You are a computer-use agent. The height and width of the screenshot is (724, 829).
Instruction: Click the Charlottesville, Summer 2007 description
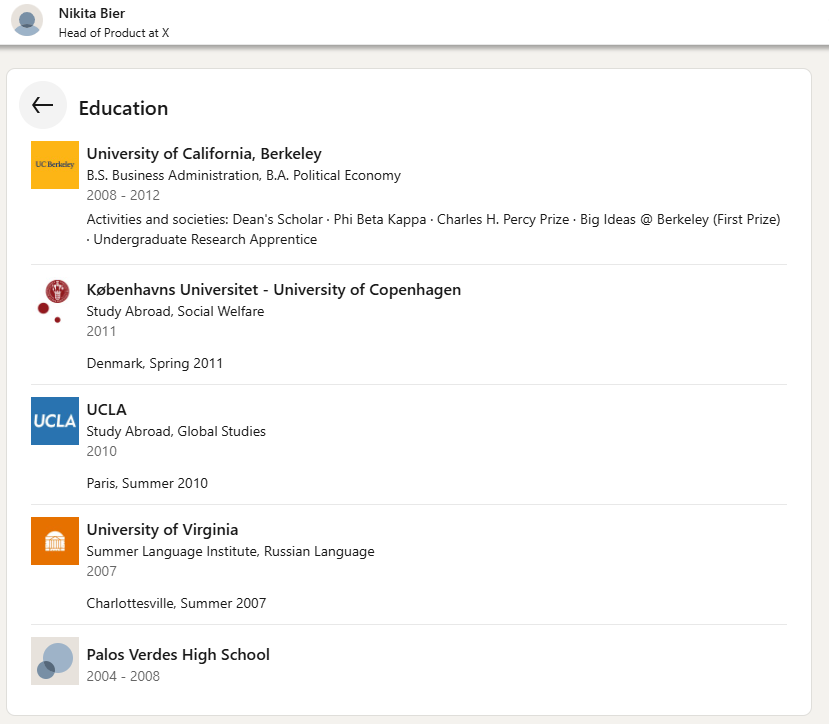[177, 603]
